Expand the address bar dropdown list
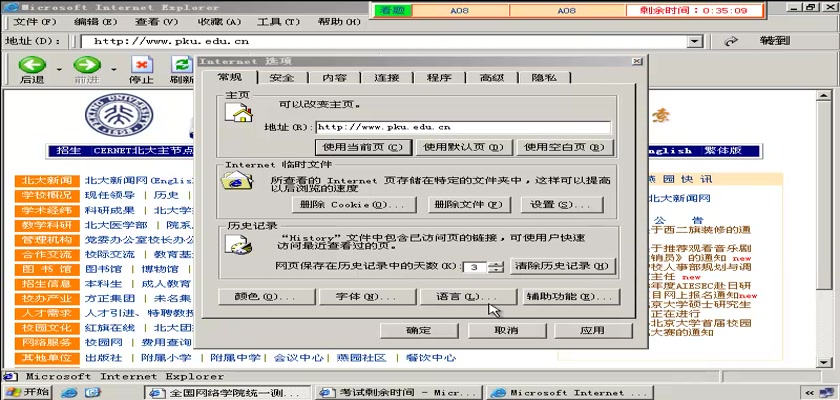The height and width of the screenshot is (400, 840). (695, 41)
